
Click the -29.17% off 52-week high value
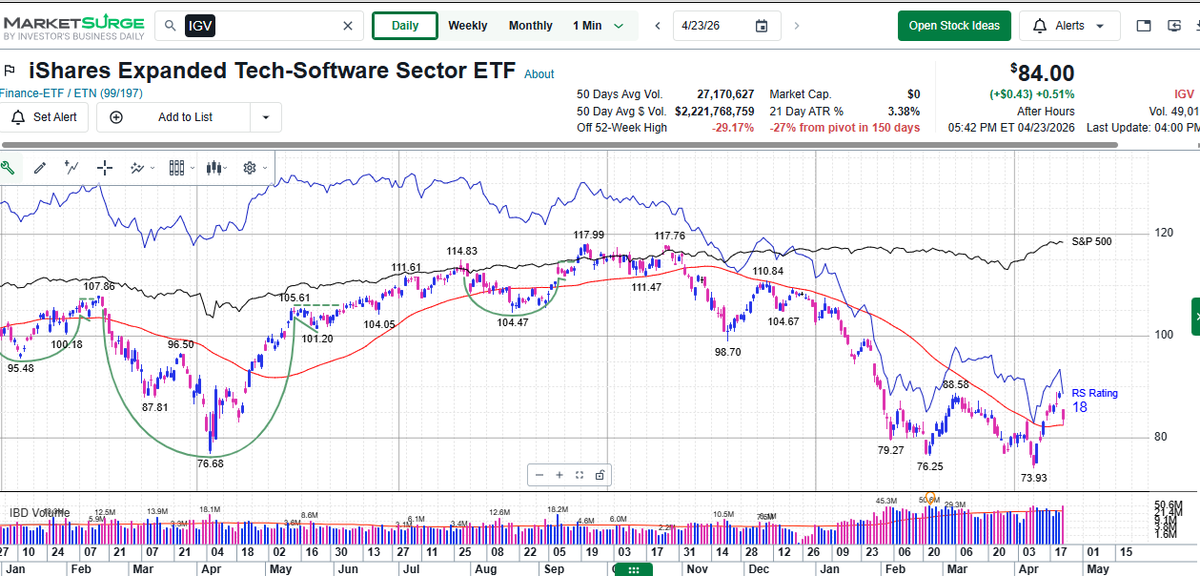734,128
